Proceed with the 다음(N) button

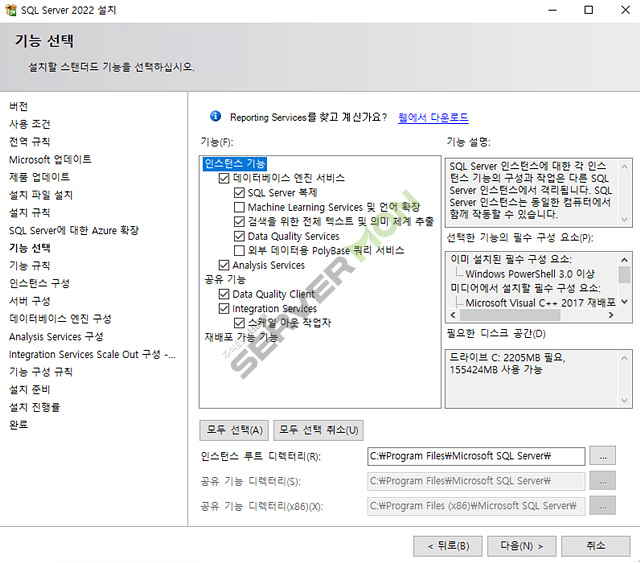coord(522,546)
